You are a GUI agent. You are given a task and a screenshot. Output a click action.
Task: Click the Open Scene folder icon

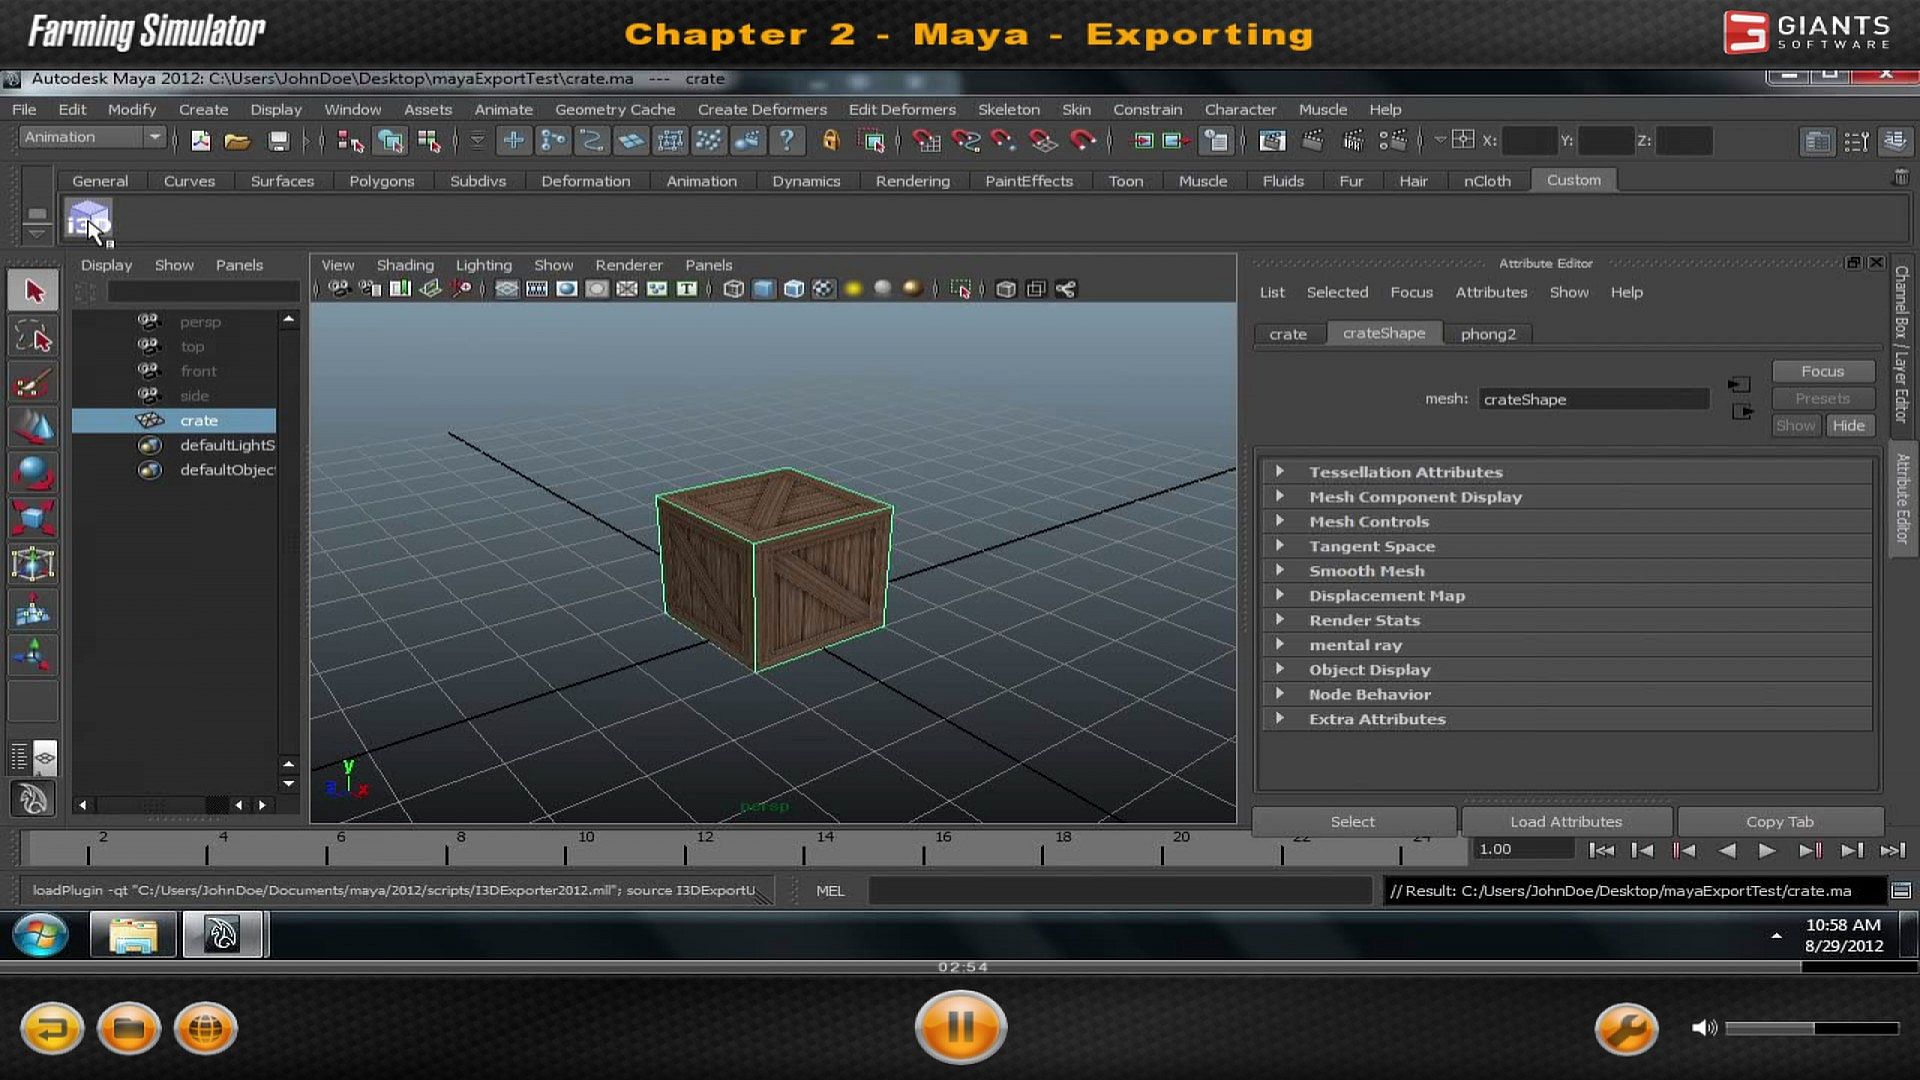pos(237,141)
